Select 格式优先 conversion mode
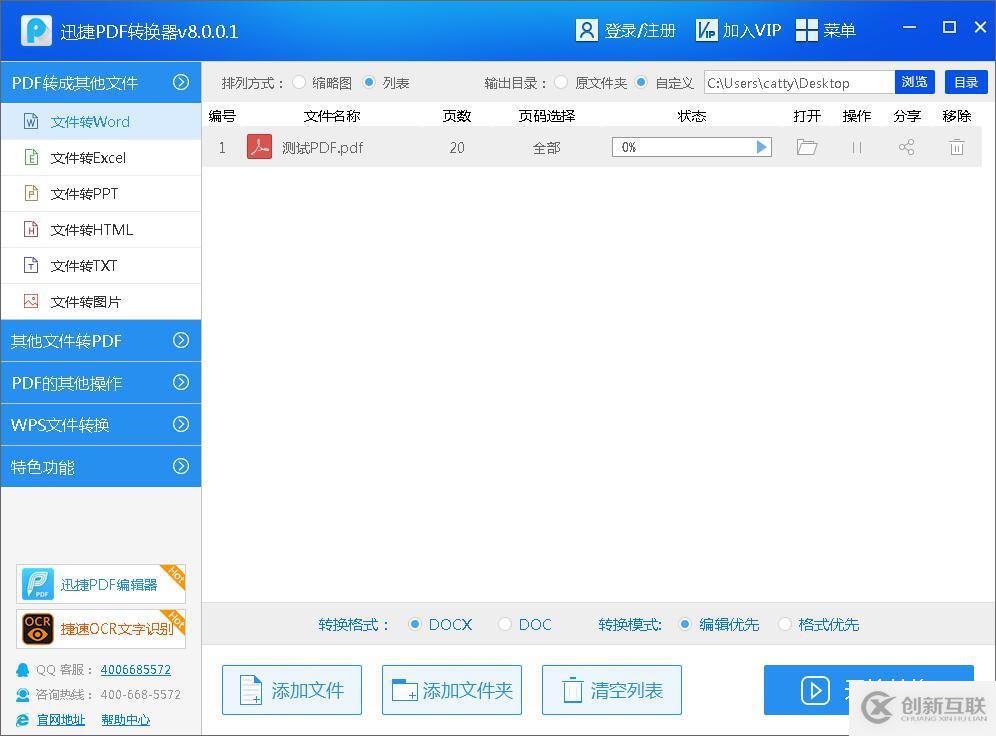 click(785, 624)
